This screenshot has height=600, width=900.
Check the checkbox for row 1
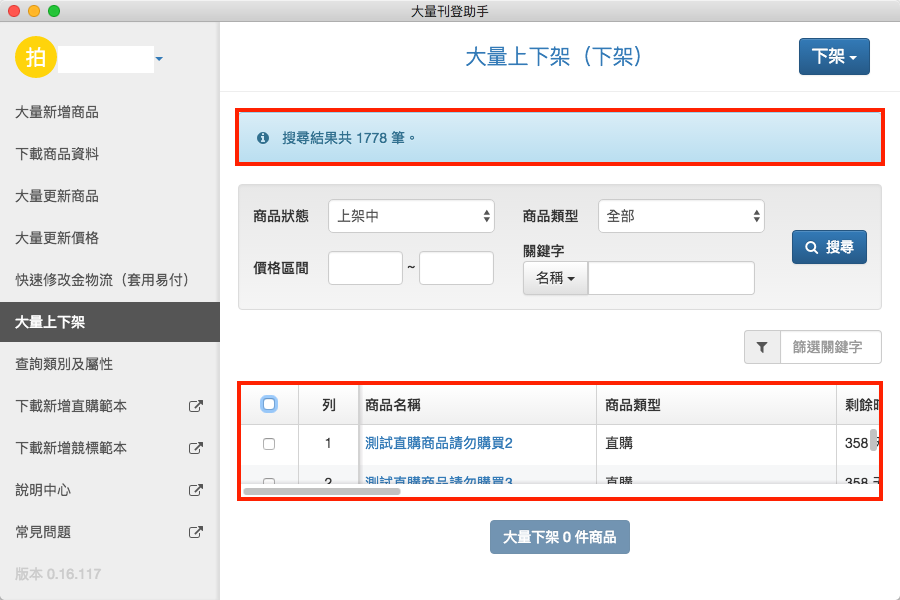point(268,443)
